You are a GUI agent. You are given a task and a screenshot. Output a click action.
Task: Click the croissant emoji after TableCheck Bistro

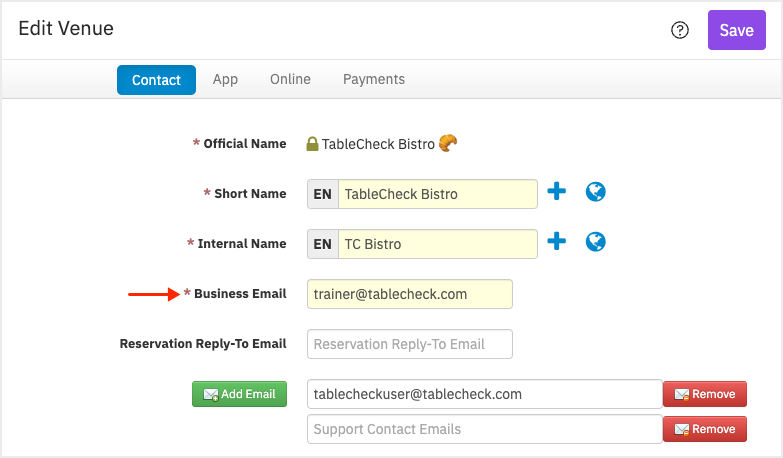(x=448, y=143)
